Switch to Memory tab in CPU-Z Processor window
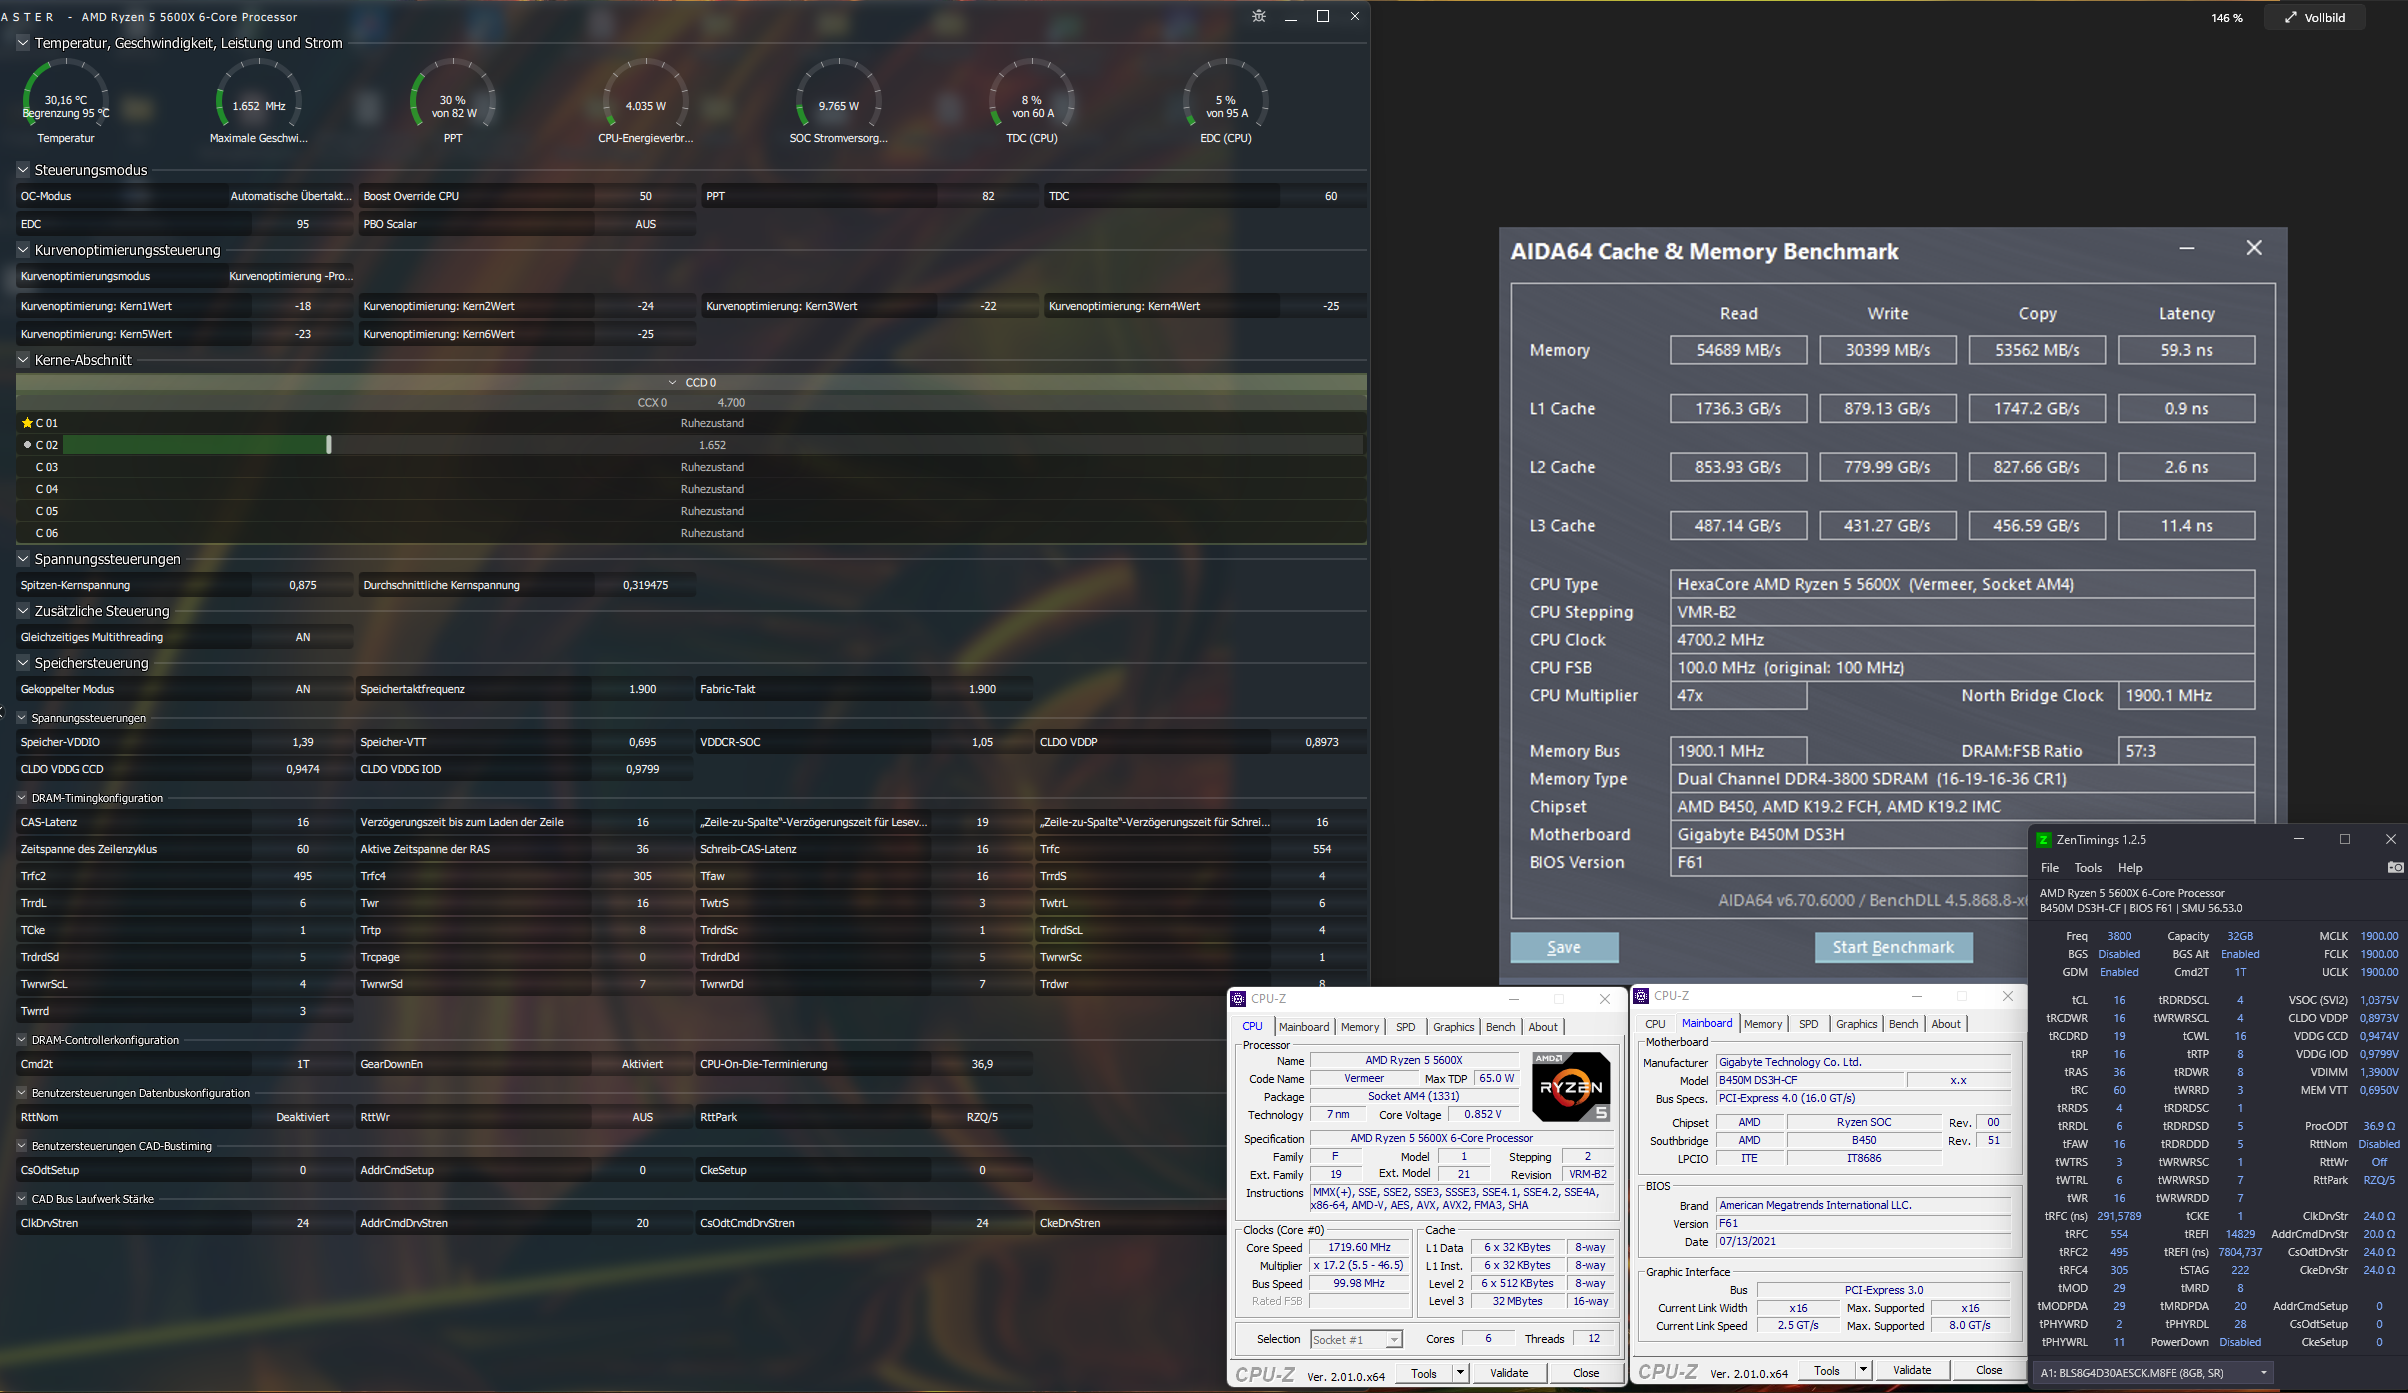This screenshot has height=1393, width=2408. [x=1360, y=1027]
